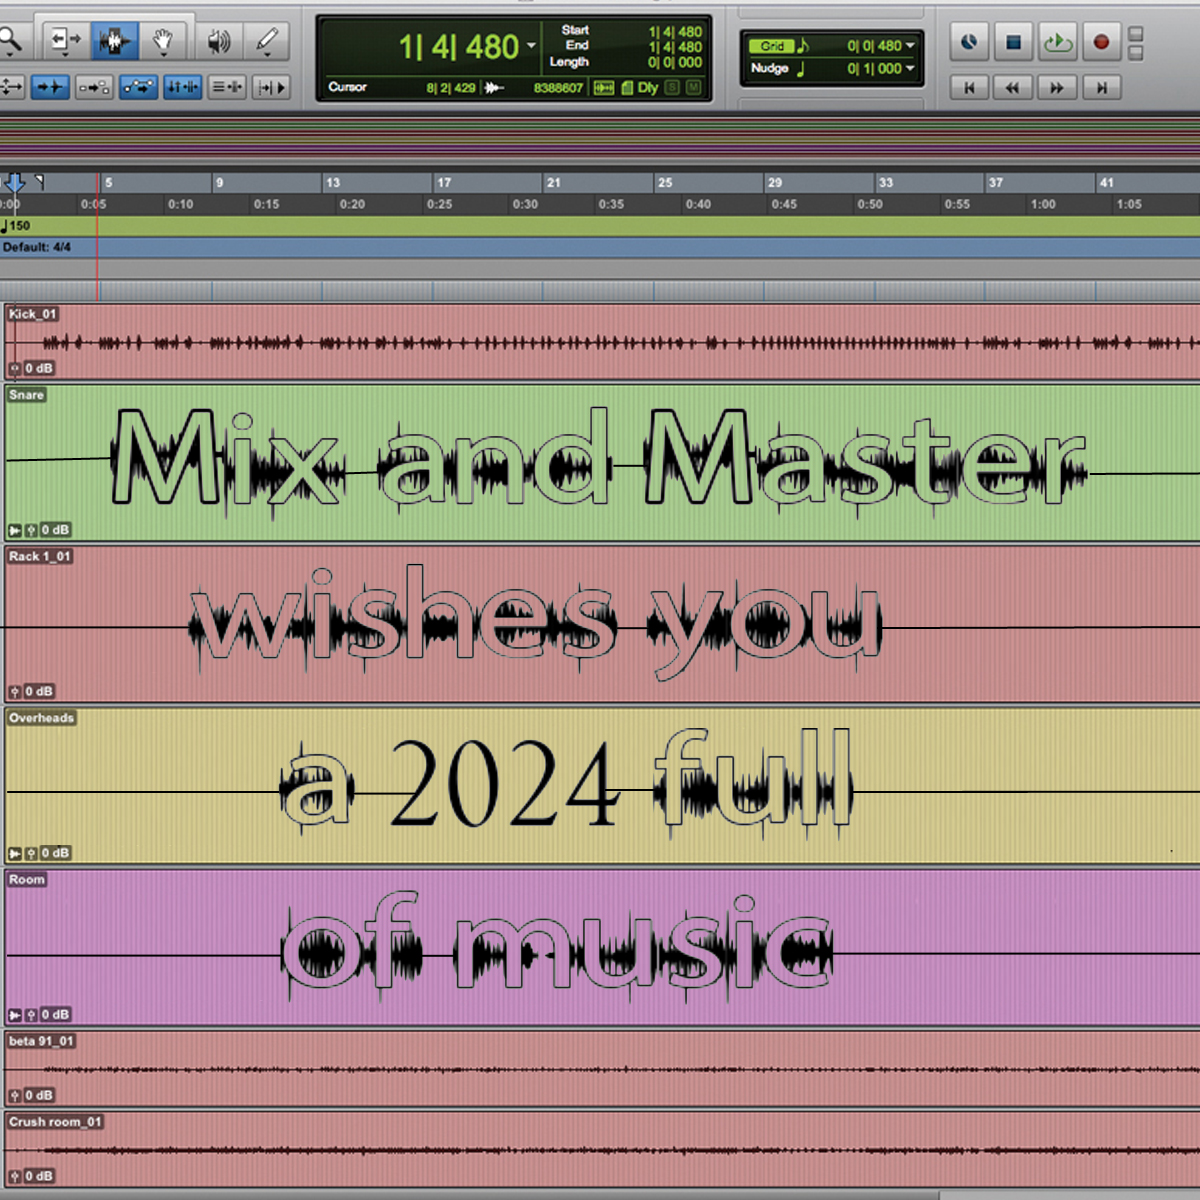Toggle Link Track and Edit Selection
1200x1200 pixels.
227,88
